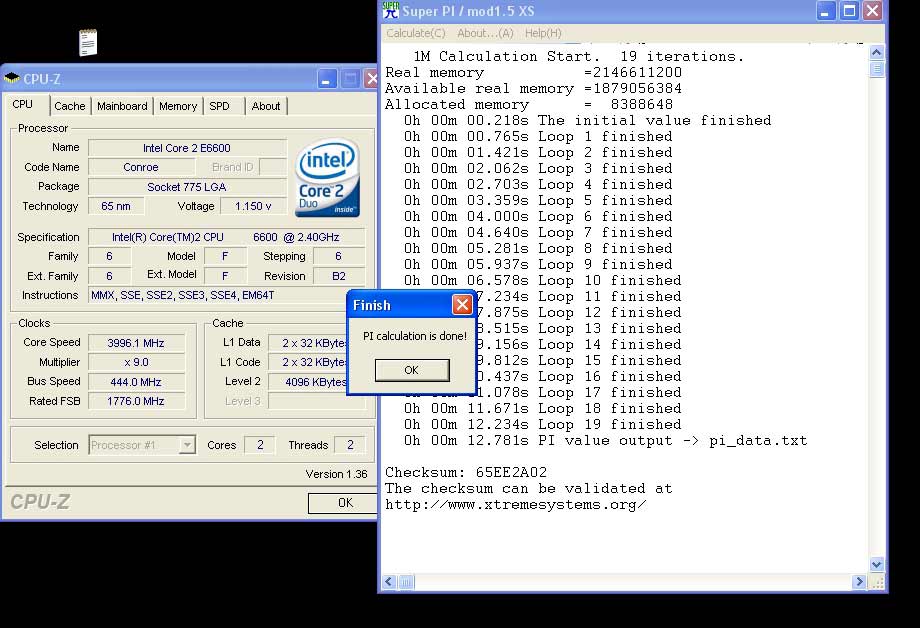Click the vertical scrollbar thumb in Super PI
Screen dimensions: 920x628
click(877, 69)
